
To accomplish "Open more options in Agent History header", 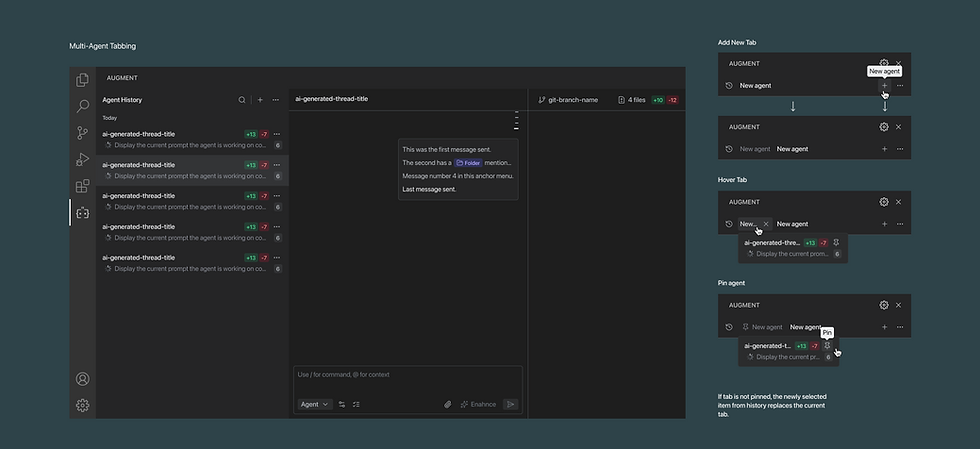I will (276, 100).
